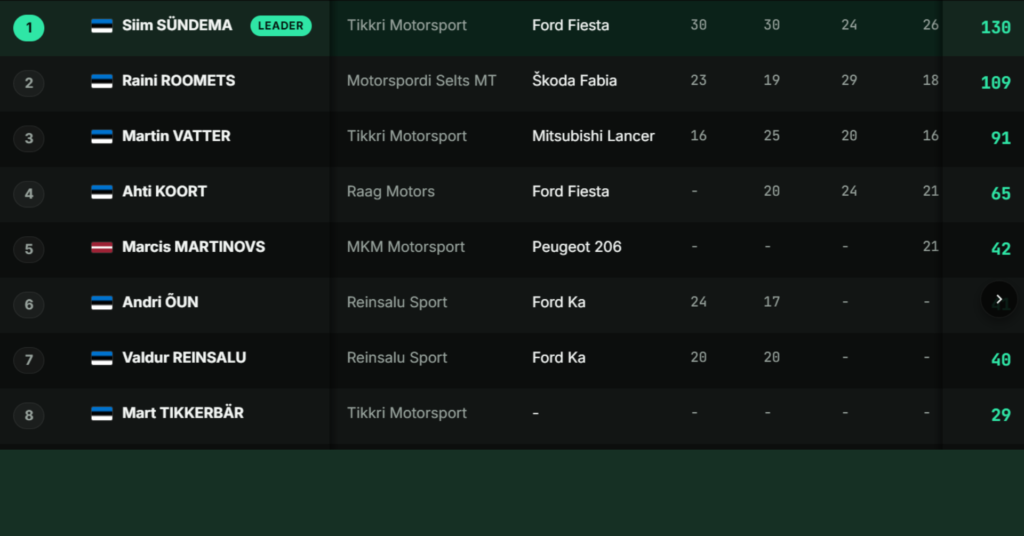The image size is (1024, 536).
Task: Click Tikkri Motorsport in Martin VATTER's row
Action: point(407,136)
